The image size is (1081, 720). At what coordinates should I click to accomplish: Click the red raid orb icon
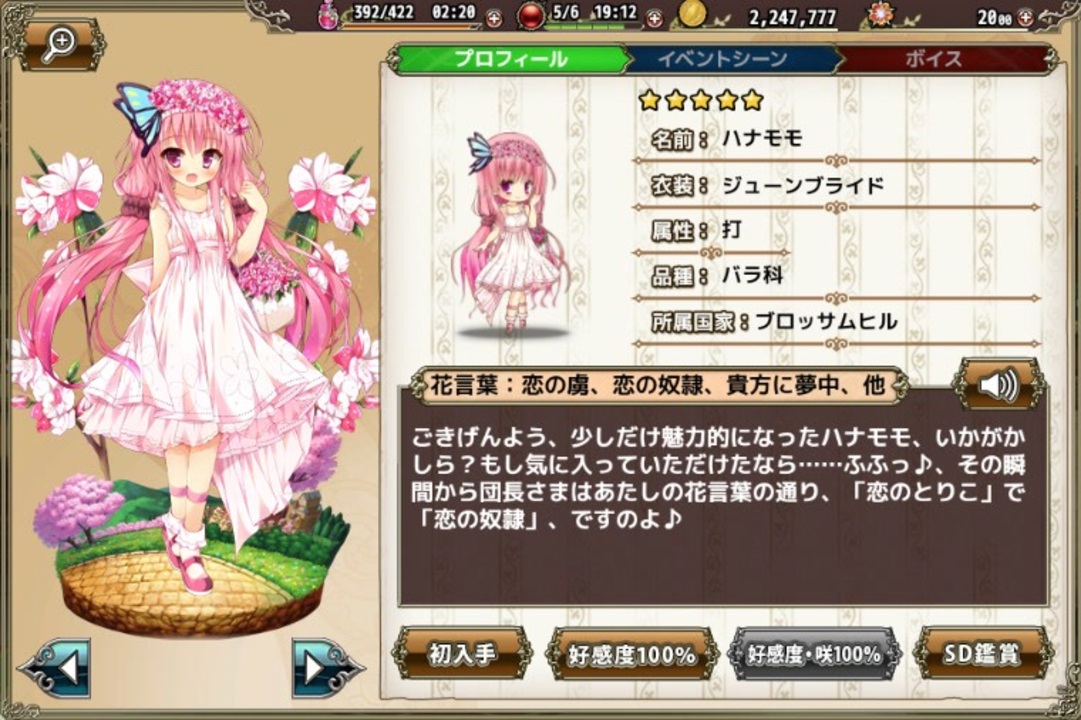click(532, 16)
